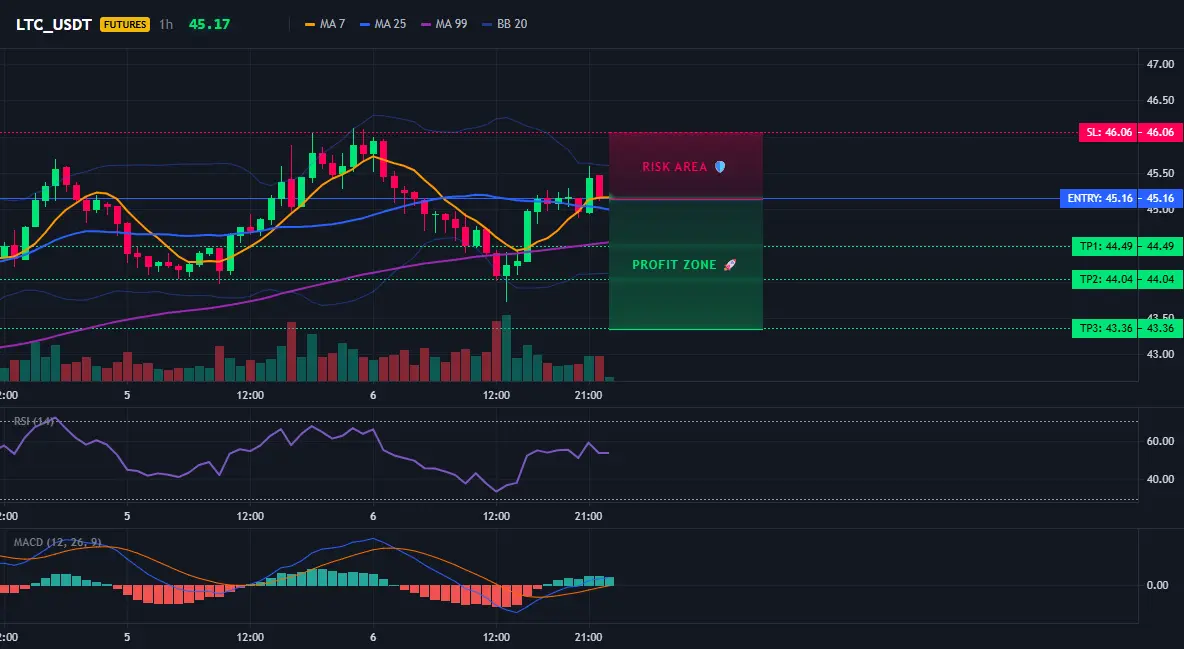
Task: Click the 21:00 time label under price chart
Action: (588, 395)
